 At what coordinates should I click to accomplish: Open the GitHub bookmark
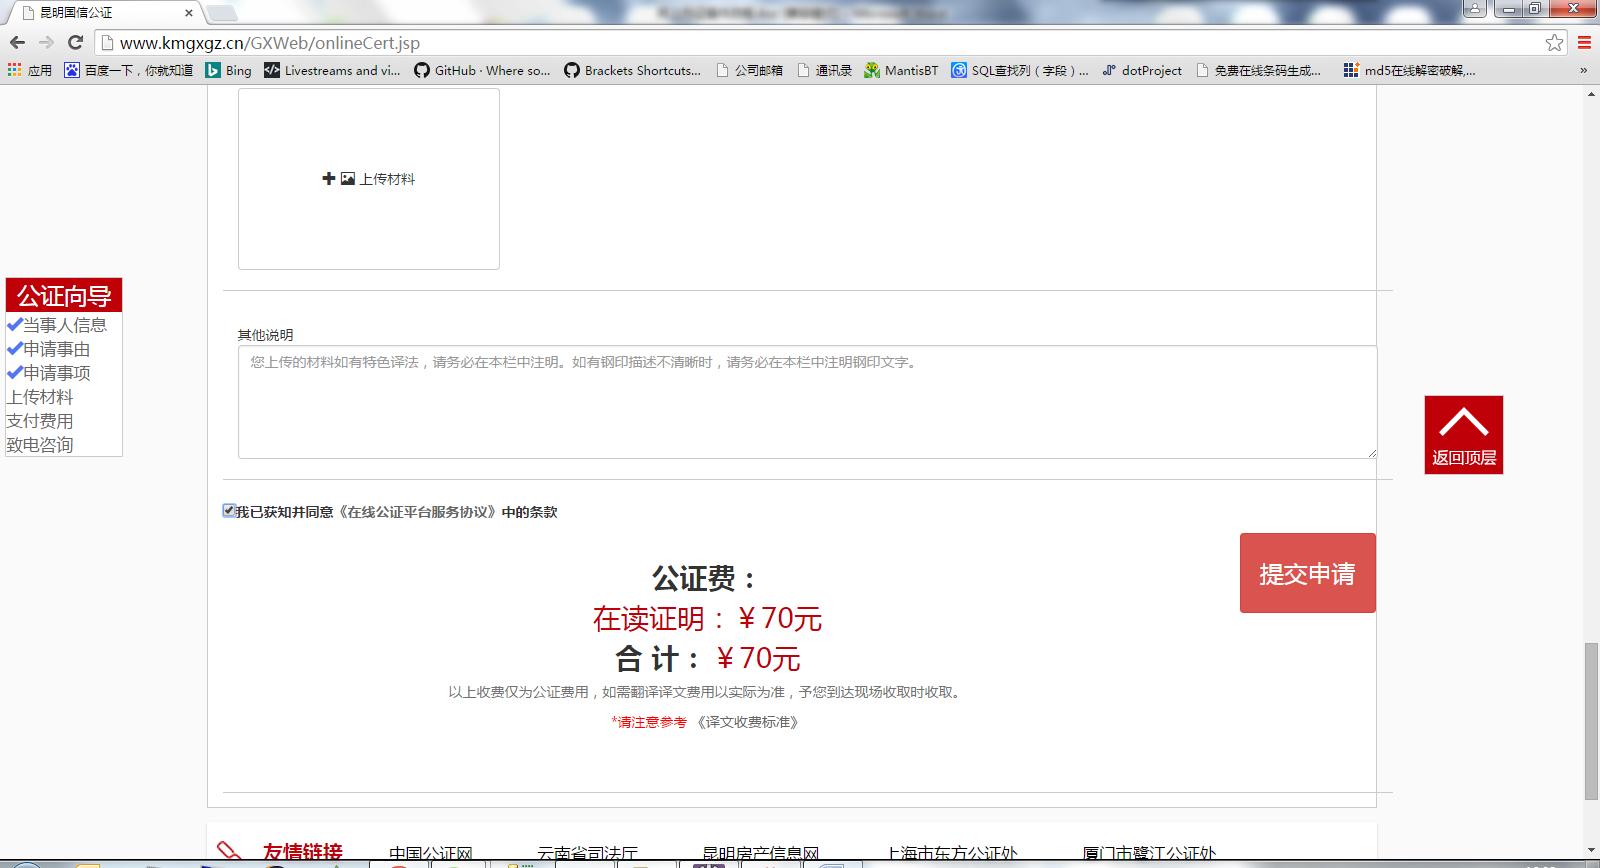pos(481,70)
